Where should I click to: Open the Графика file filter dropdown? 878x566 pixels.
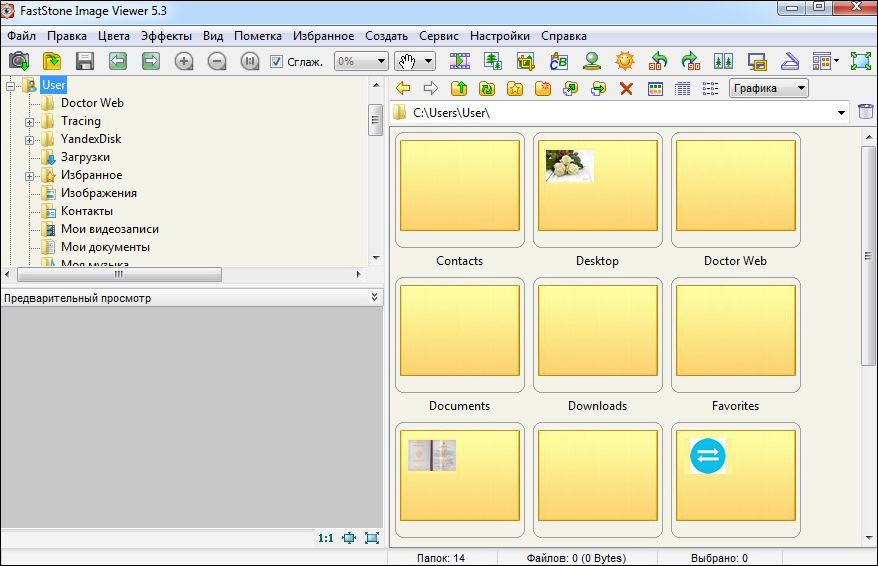coord(768,88)
